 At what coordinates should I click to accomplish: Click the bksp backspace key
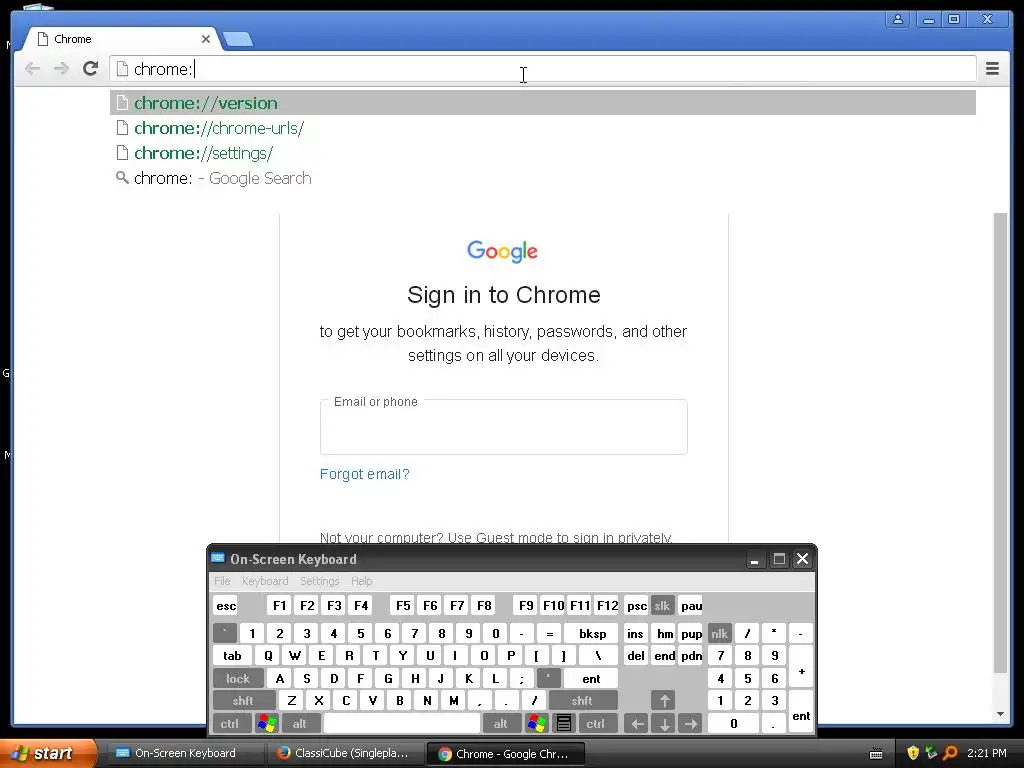[x=592, y=633]
